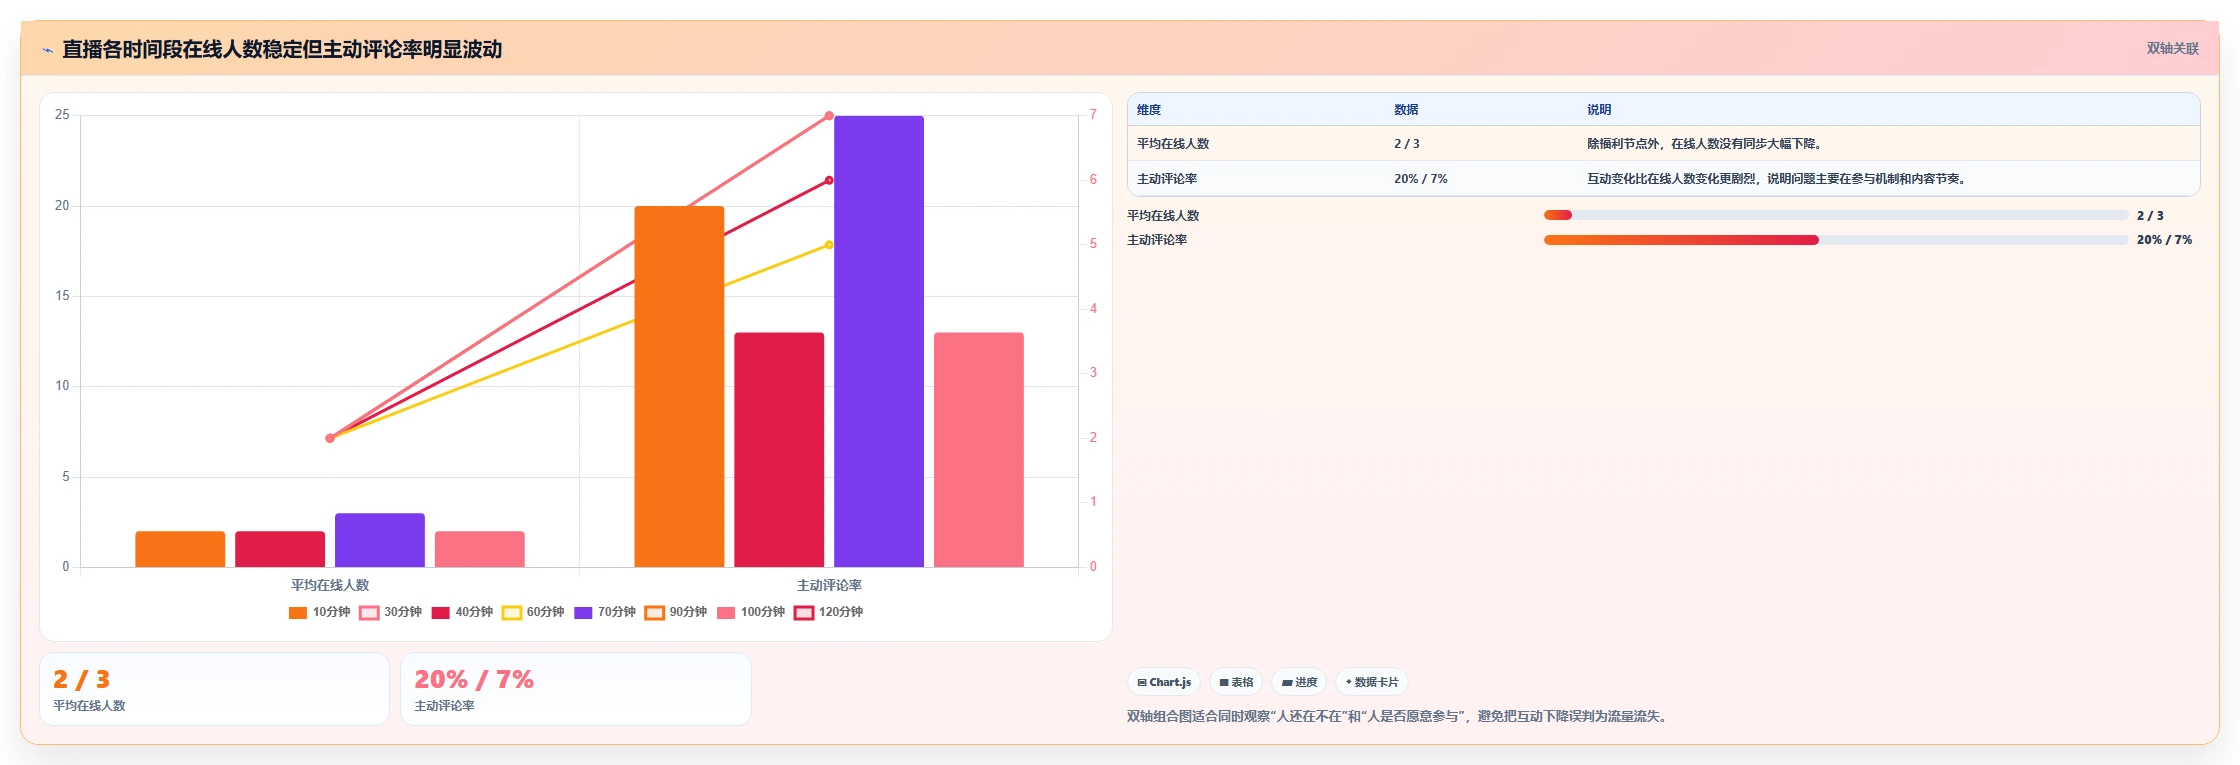Click the 双轴关联 label in header

point(2172,48)
